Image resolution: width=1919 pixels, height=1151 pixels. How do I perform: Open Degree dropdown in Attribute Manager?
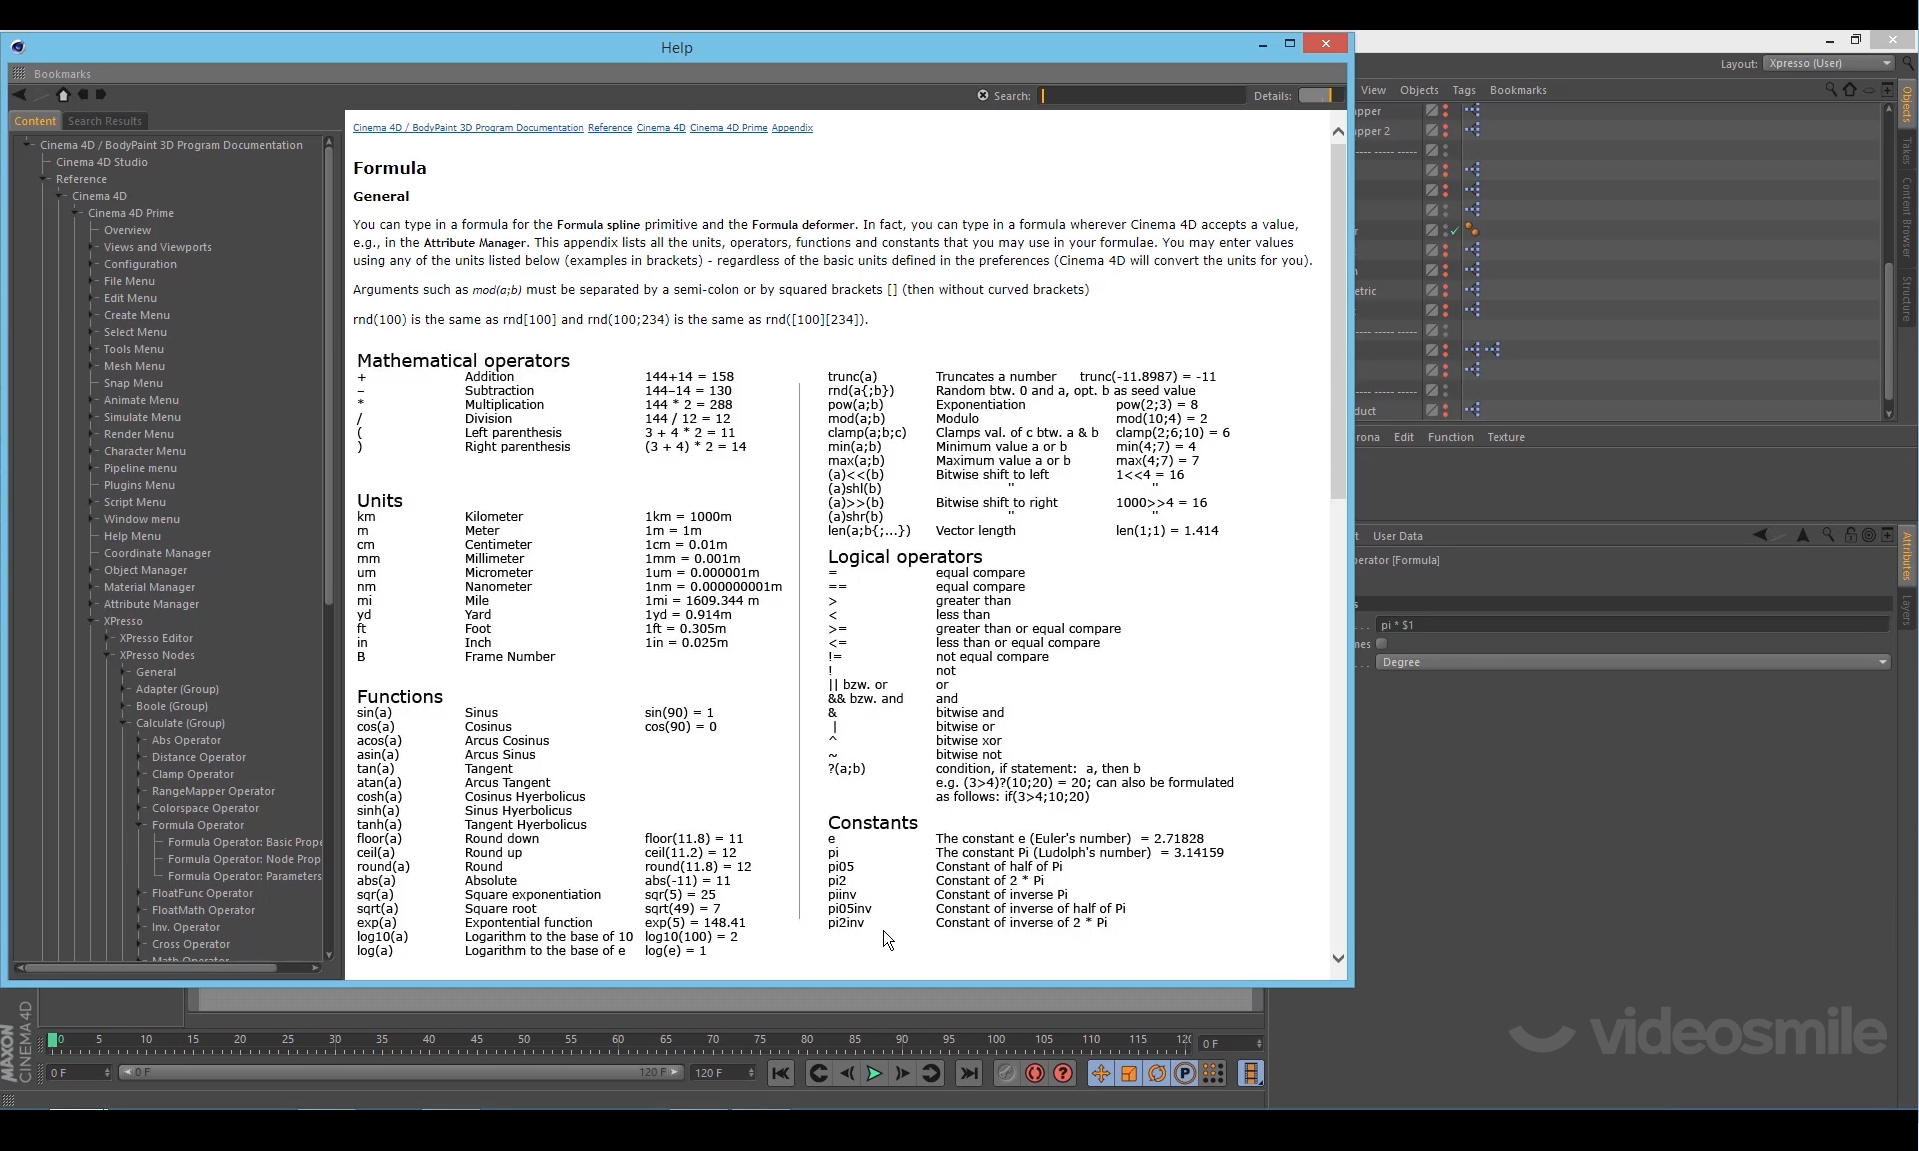[1634, 662]
